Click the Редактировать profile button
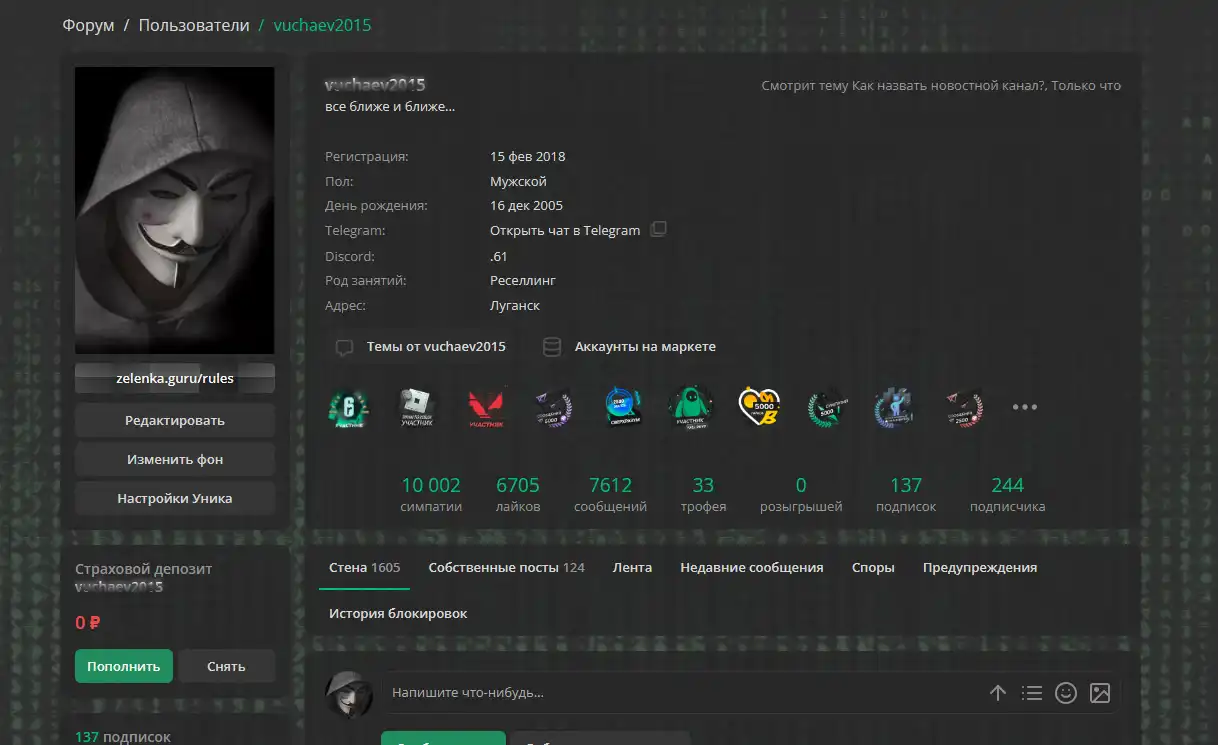This screenshot has height=745, width=1218. (175, 421)
